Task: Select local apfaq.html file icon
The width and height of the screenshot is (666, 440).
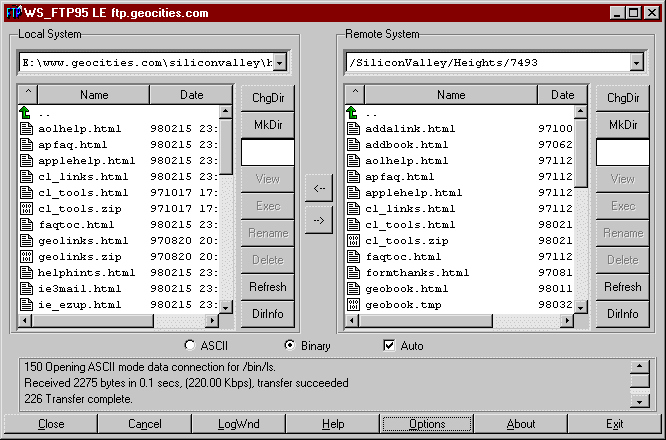Action: click(26, 144)
